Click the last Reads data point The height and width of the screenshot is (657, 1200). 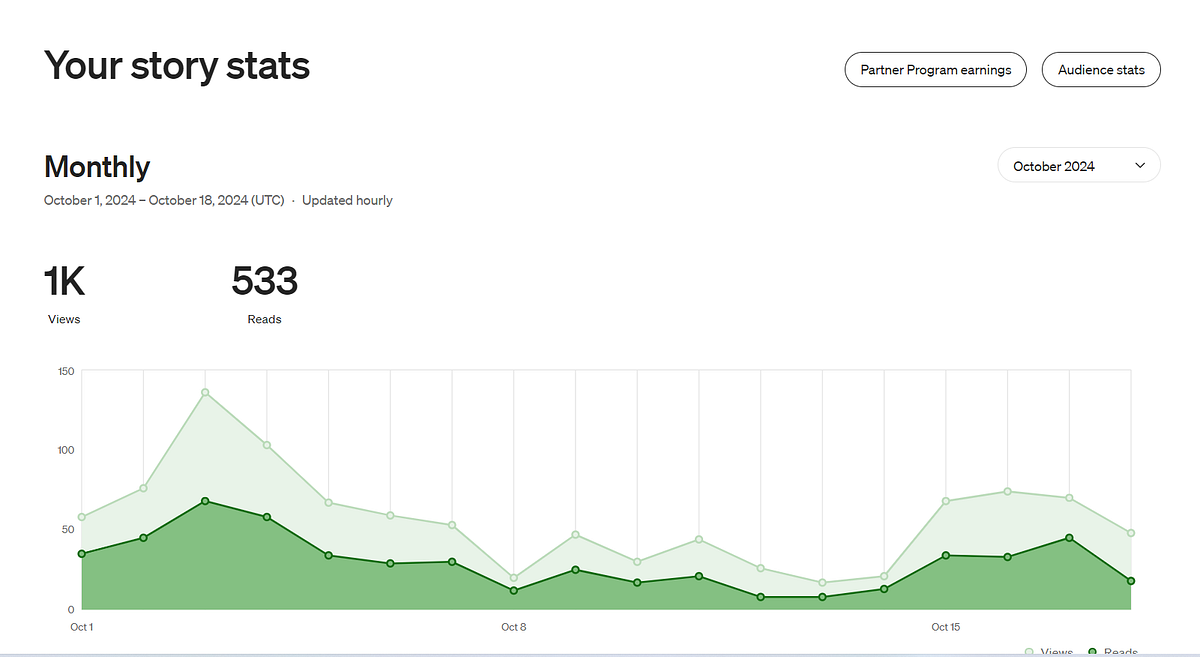click(x=1131, y=581)
